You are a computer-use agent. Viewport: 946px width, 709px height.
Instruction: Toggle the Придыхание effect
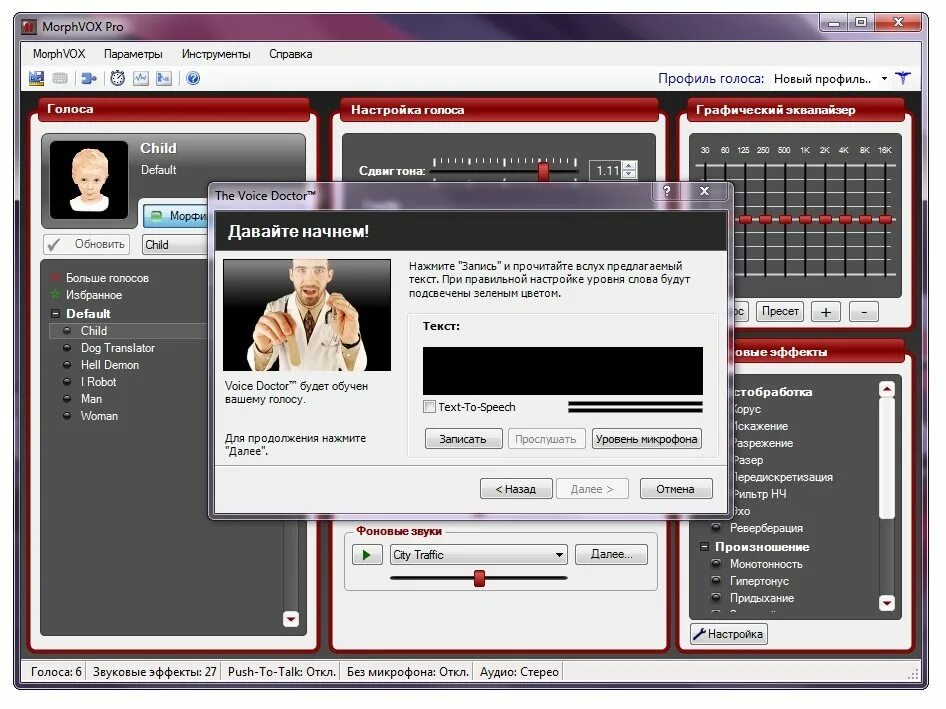pos(716,597)
